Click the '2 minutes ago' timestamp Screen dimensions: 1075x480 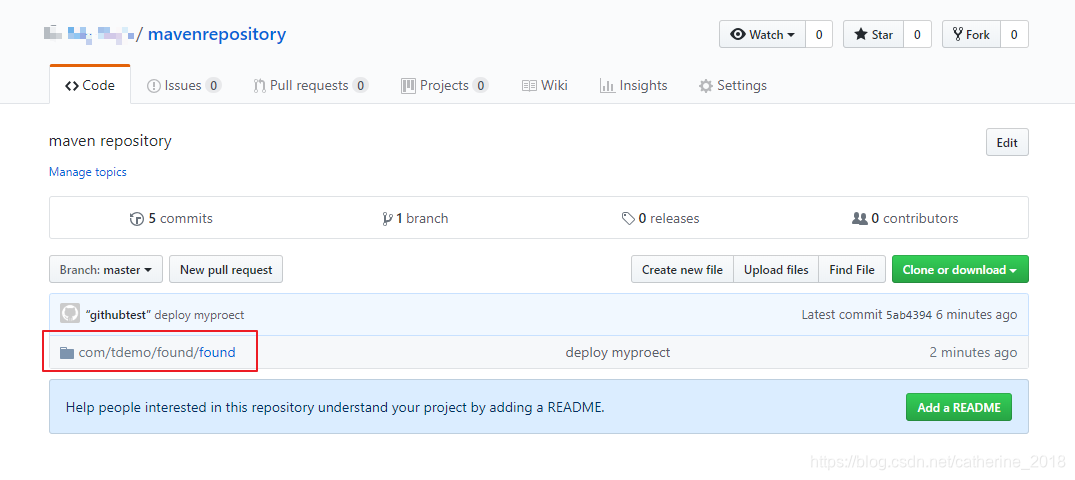click(973, 352)
